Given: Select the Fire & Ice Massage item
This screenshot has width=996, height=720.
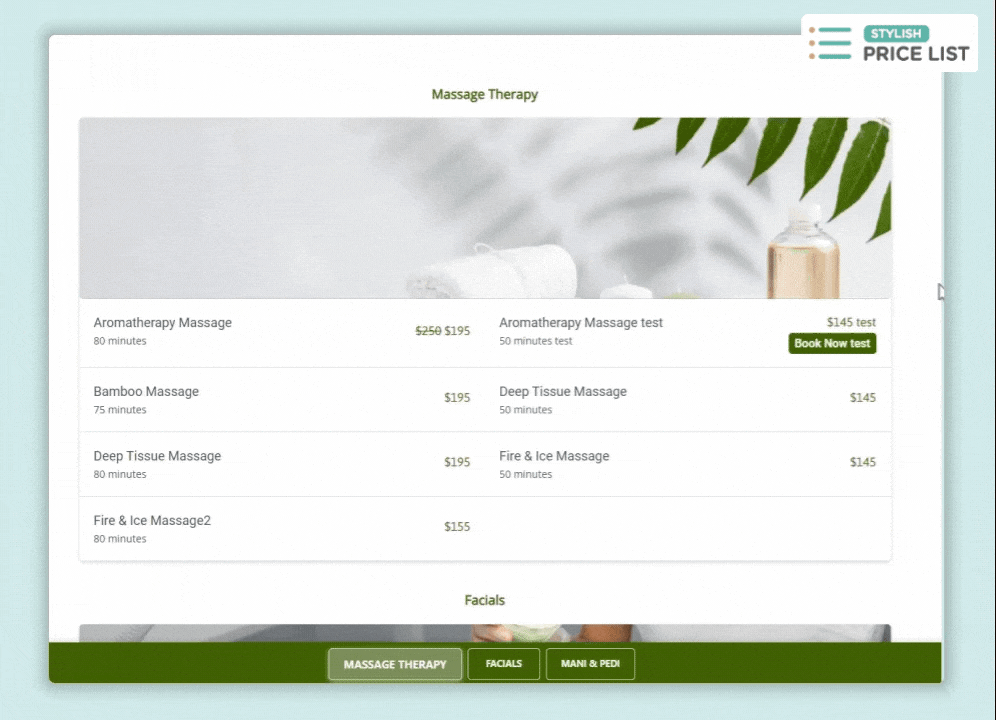Looking at the screenshot, I should 688,465.
